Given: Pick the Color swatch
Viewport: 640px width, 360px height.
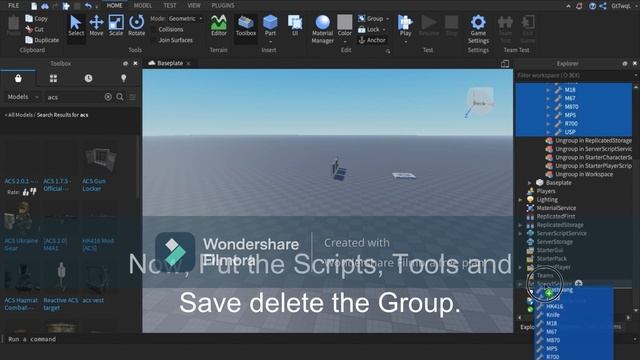Looking at the screenshot, I should pos(344,22).
